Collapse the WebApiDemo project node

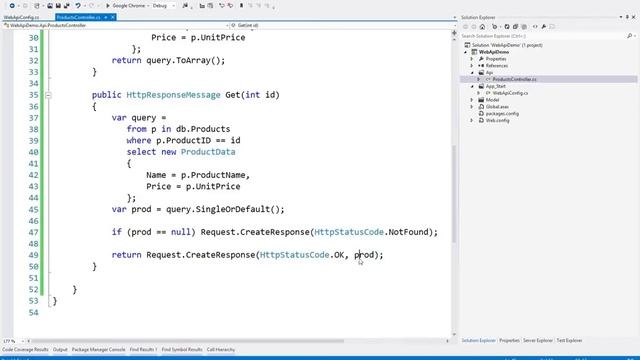[x=466, y=52]
